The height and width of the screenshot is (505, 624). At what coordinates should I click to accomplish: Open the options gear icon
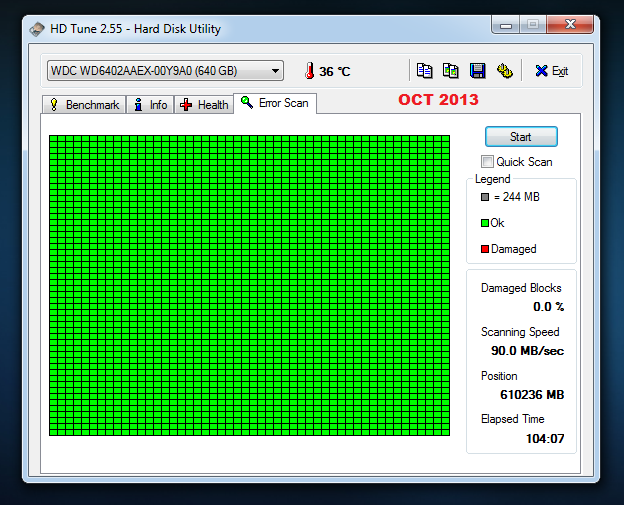pyautogui.click(x=505, y=71)
